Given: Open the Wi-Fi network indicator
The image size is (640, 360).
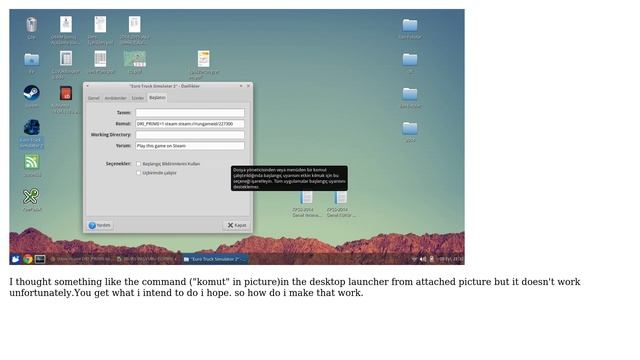Looking at the screenshot, I should [414, 259].
